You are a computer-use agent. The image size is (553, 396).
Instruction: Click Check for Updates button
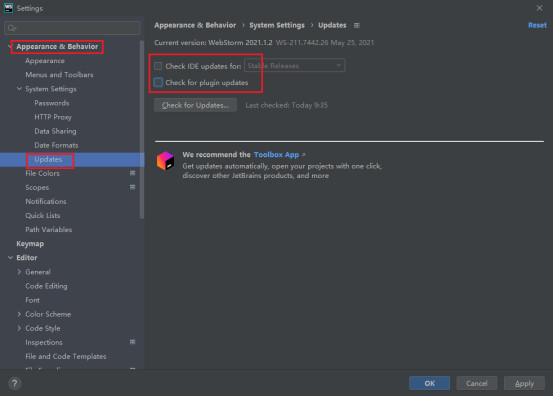[x=195, y=105]
